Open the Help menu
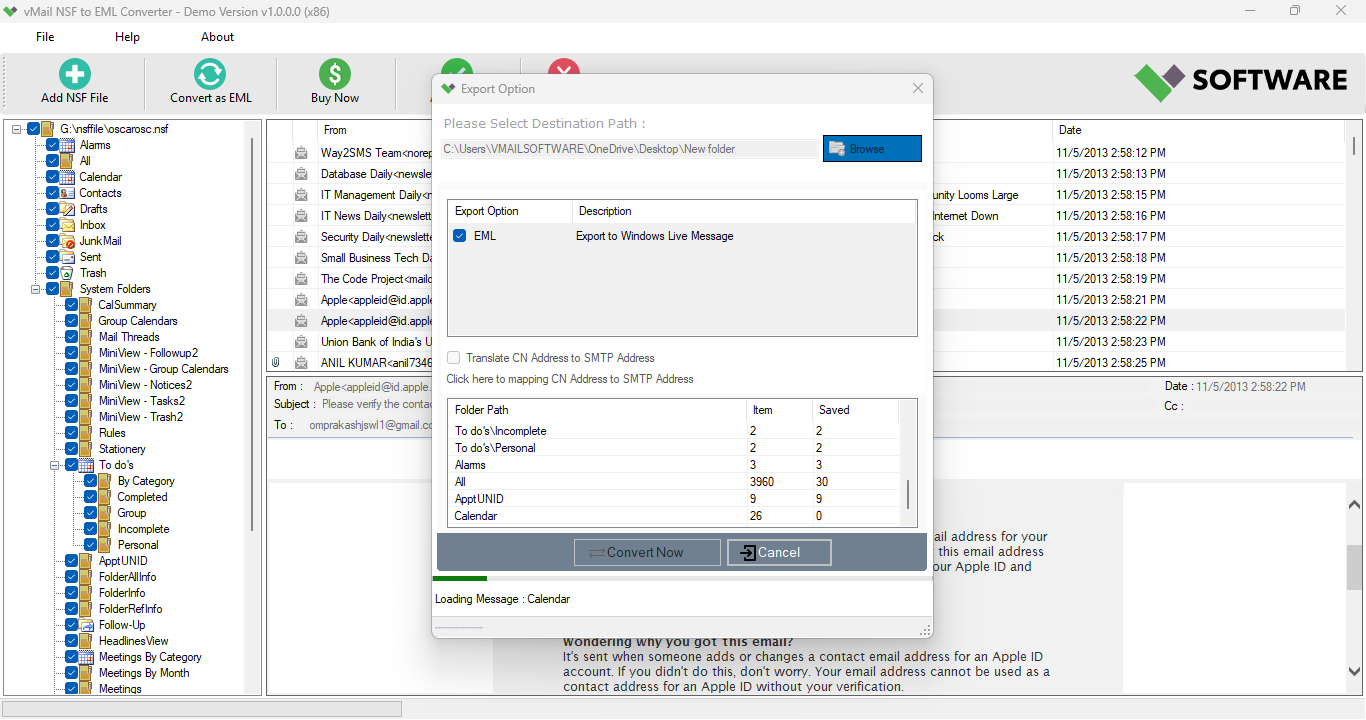The width and height of the screenshot is (1366, 720). [127, 37]
